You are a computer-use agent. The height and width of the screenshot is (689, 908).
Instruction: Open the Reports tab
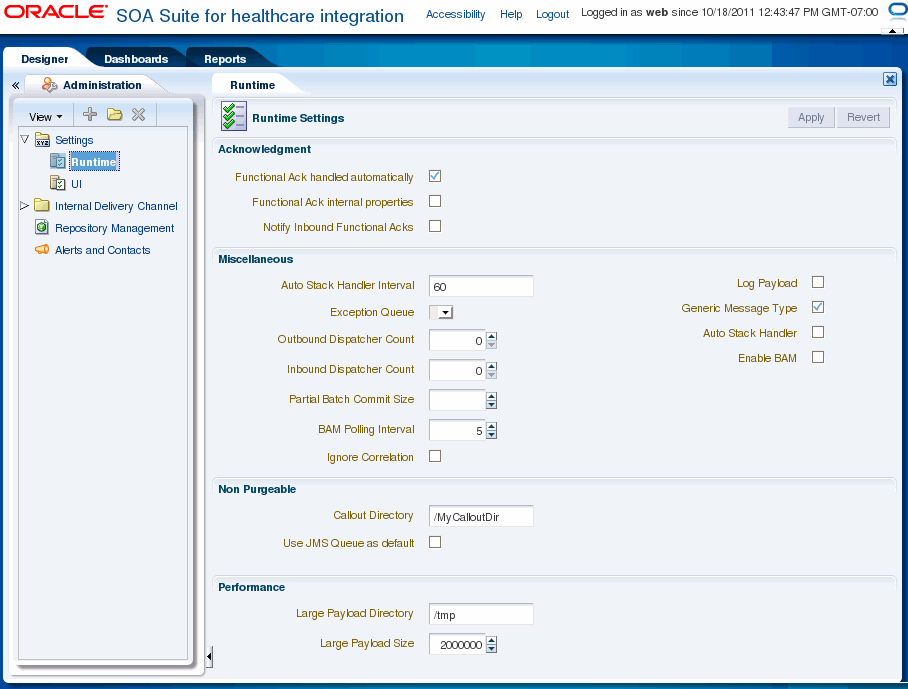(x=225, y=59)
